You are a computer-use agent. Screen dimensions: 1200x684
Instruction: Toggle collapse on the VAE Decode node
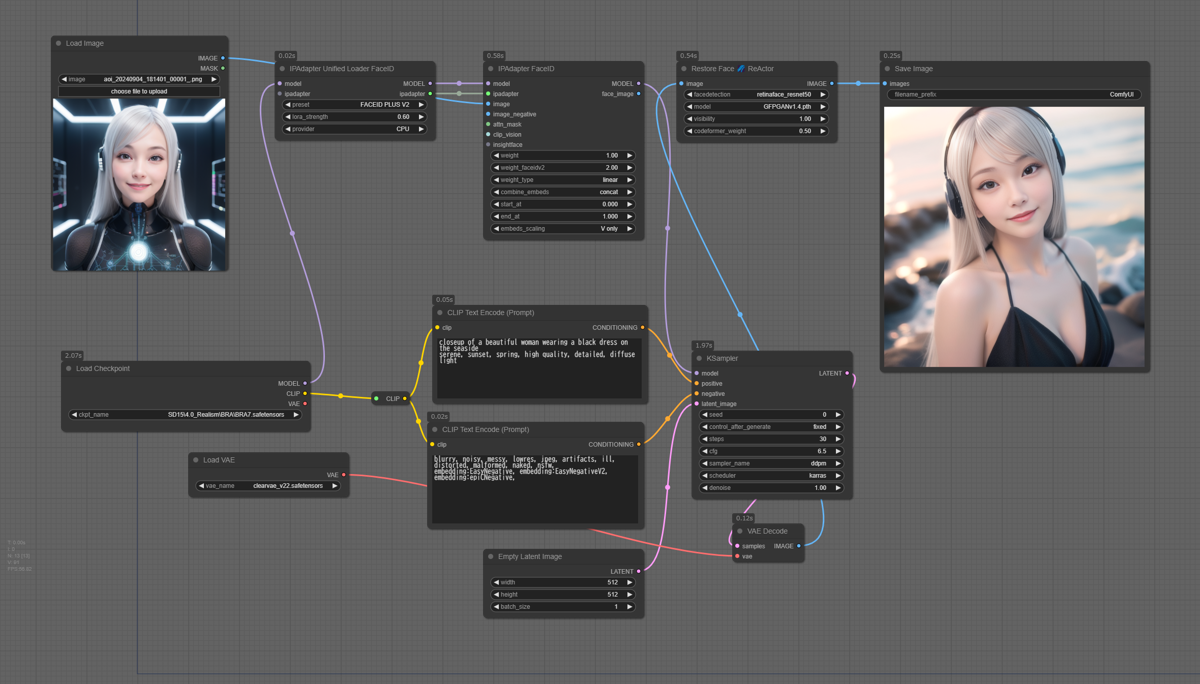click(x=740, y=531)
